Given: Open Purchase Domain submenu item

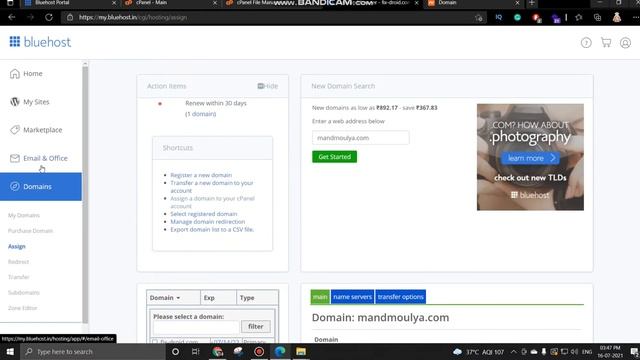Looking at the screenshot, I should pyautogui.click(x=31, y=231).
